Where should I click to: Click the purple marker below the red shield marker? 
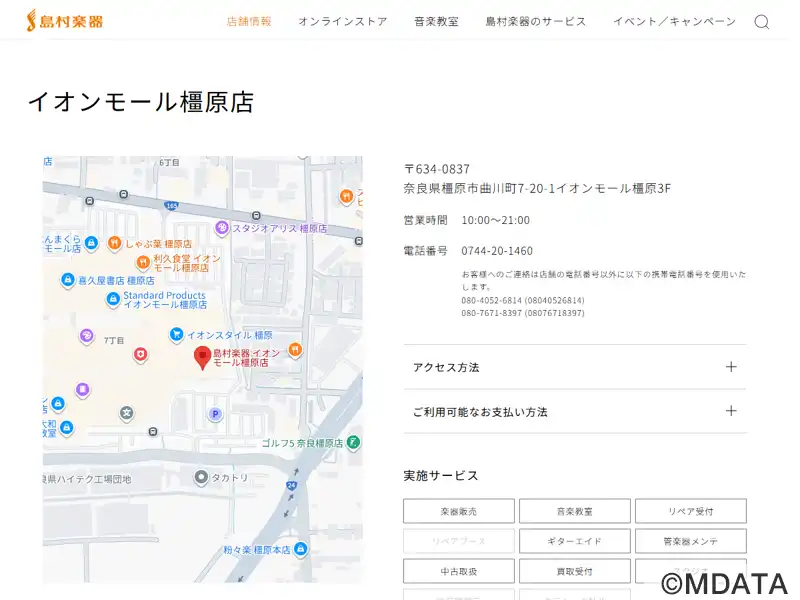point(83,390)
